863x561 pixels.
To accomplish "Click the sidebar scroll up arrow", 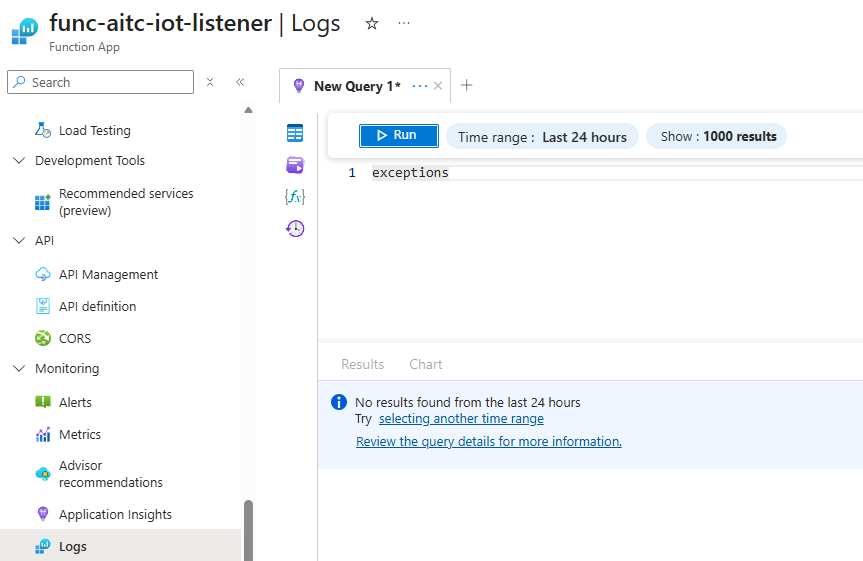I will coord(248,110).
